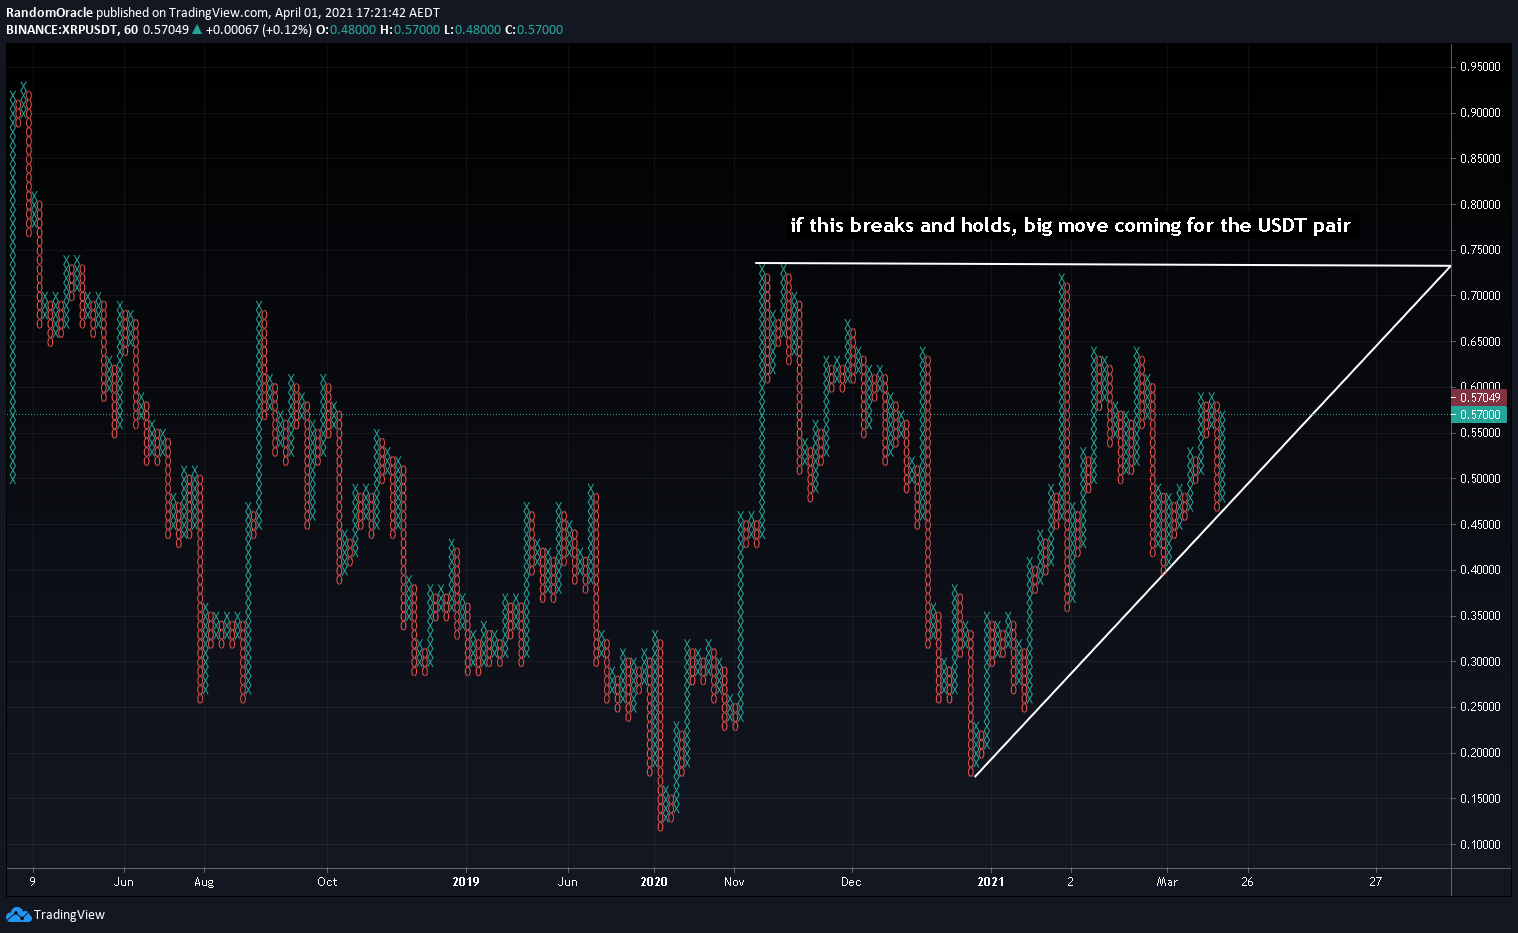
Task: Select the horizontal resistance trendline near 0.73
Action: tap(1102, 264)
